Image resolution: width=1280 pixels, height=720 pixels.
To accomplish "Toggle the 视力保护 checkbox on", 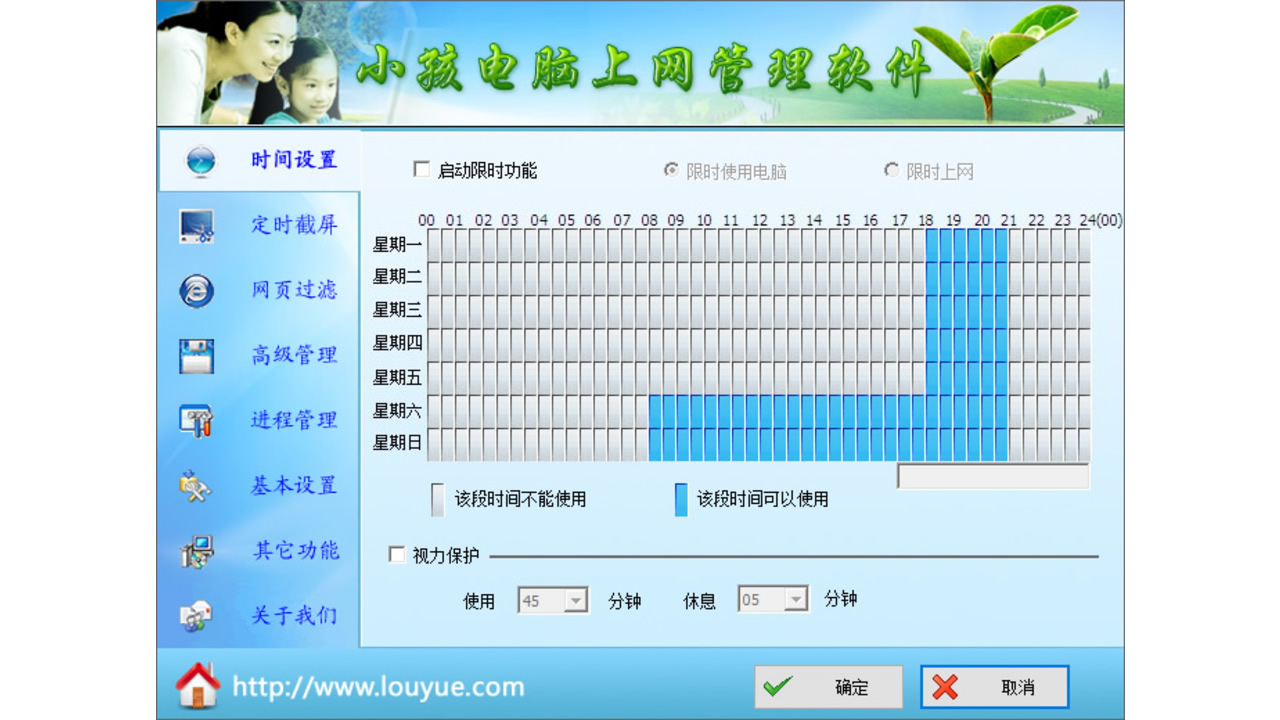I will click(395, 554).
